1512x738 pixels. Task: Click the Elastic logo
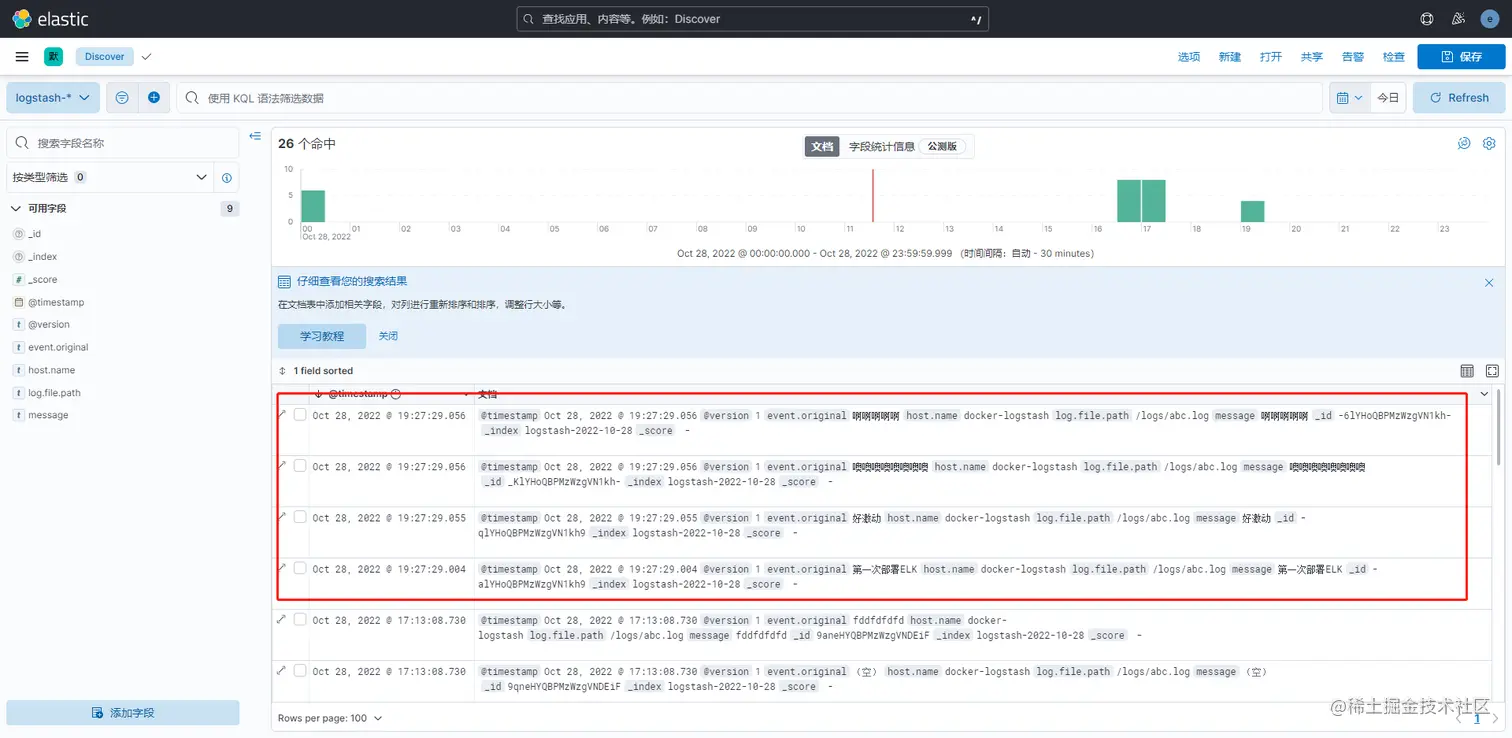click(50, 19)
